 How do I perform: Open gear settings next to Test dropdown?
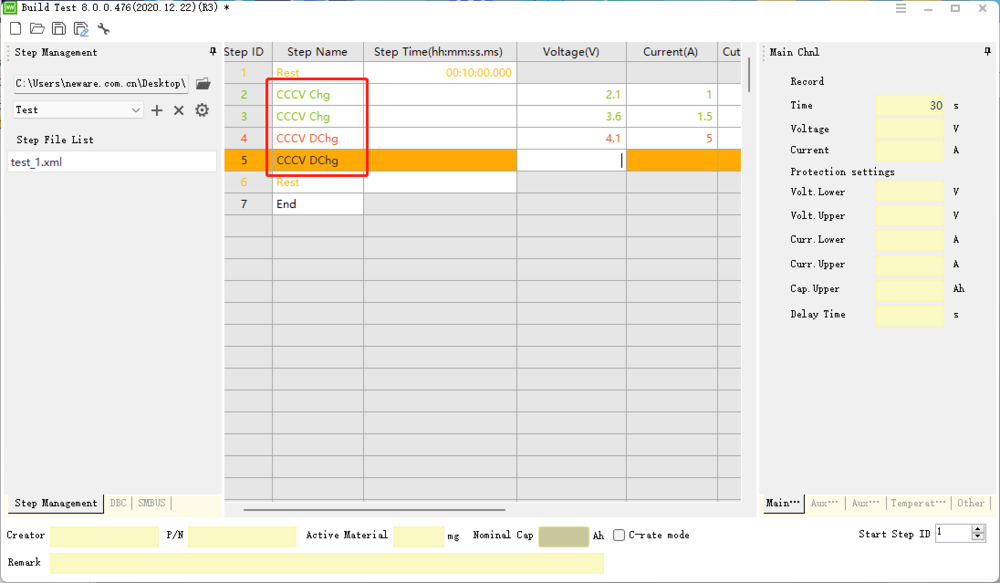tap(202, 110)
